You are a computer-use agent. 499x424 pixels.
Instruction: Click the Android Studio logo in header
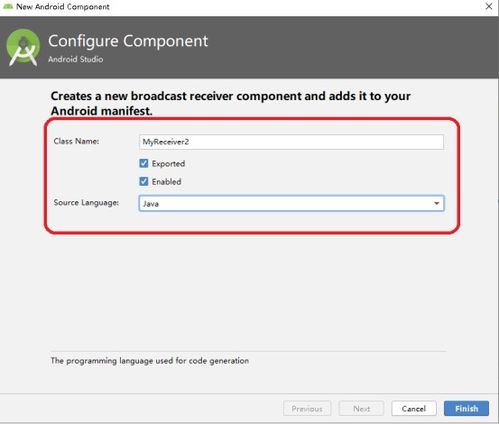click(23, 48)
